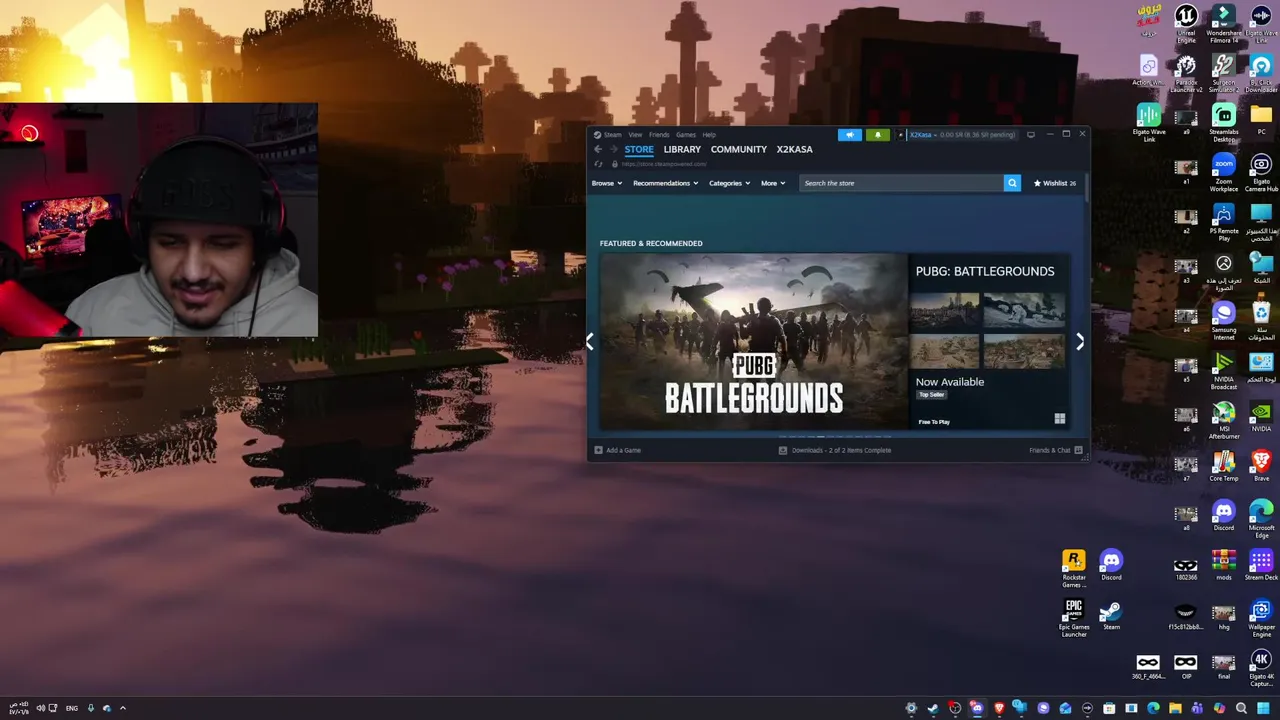Image resolution: width=1280 pixels, height=720 pixels.
Task: Open the Downloads status in Steam footer
Action: [835, 450]
